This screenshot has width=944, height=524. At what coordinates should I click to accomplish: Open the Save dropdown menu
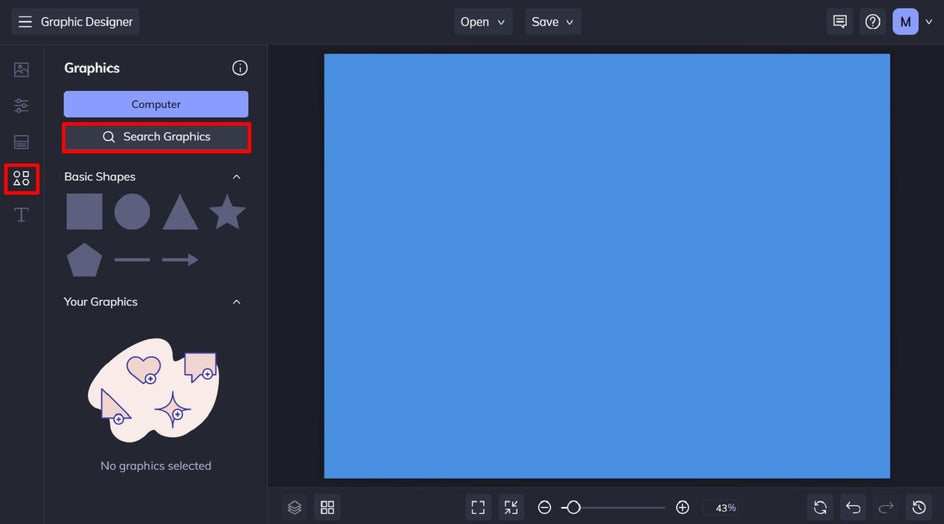click(x=553, y=22)
